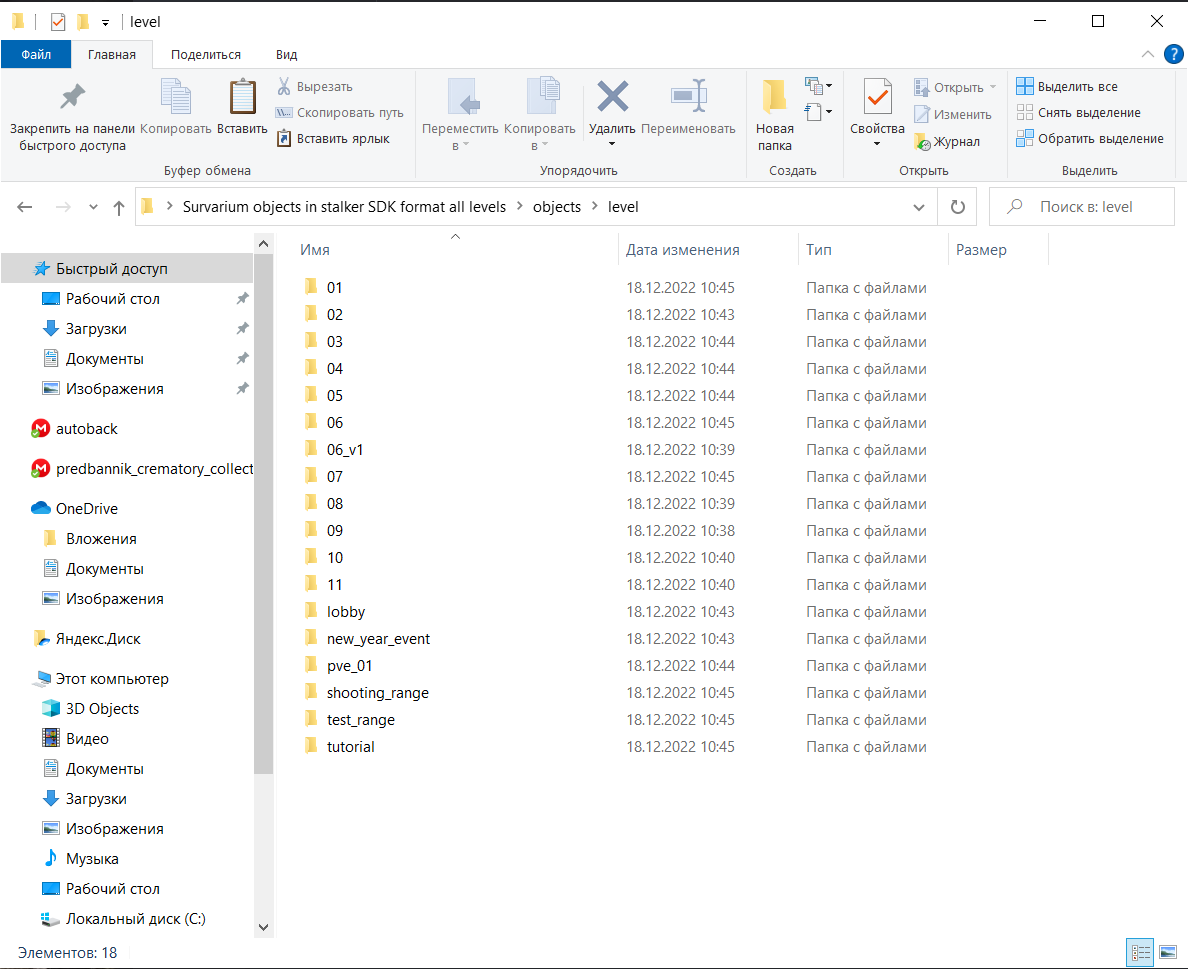Viewport: 1188px width, 969px height.
Task: Click Выделить все
Action: 1067,86
